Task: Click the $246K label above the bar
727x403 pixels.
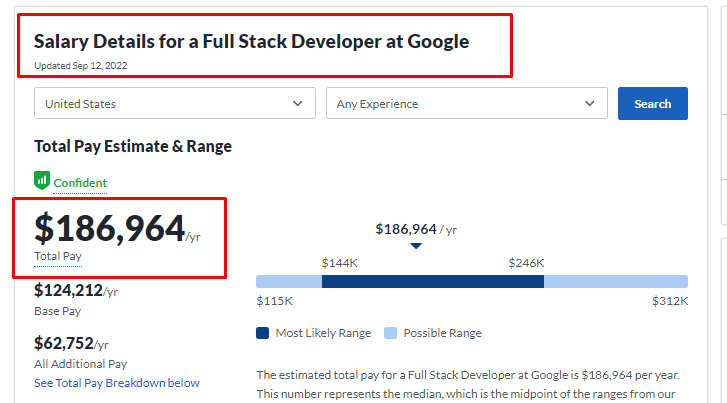Action: click(x=526, y=263)
